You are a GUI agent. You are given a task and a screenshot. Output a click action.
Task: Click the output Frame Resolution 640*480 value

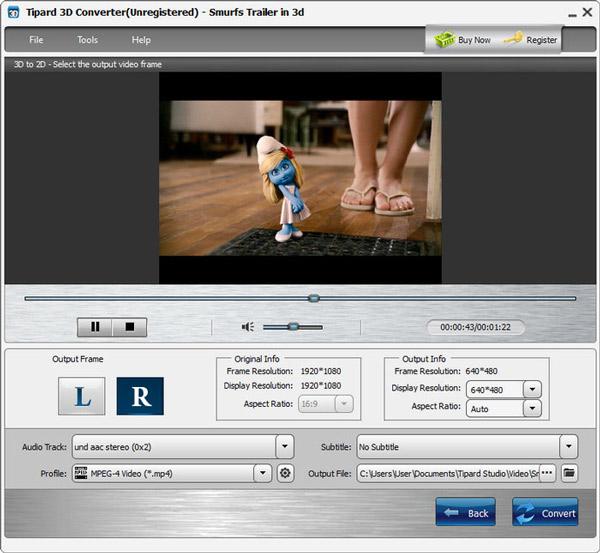pyautogui.click(x=481, y=371)
